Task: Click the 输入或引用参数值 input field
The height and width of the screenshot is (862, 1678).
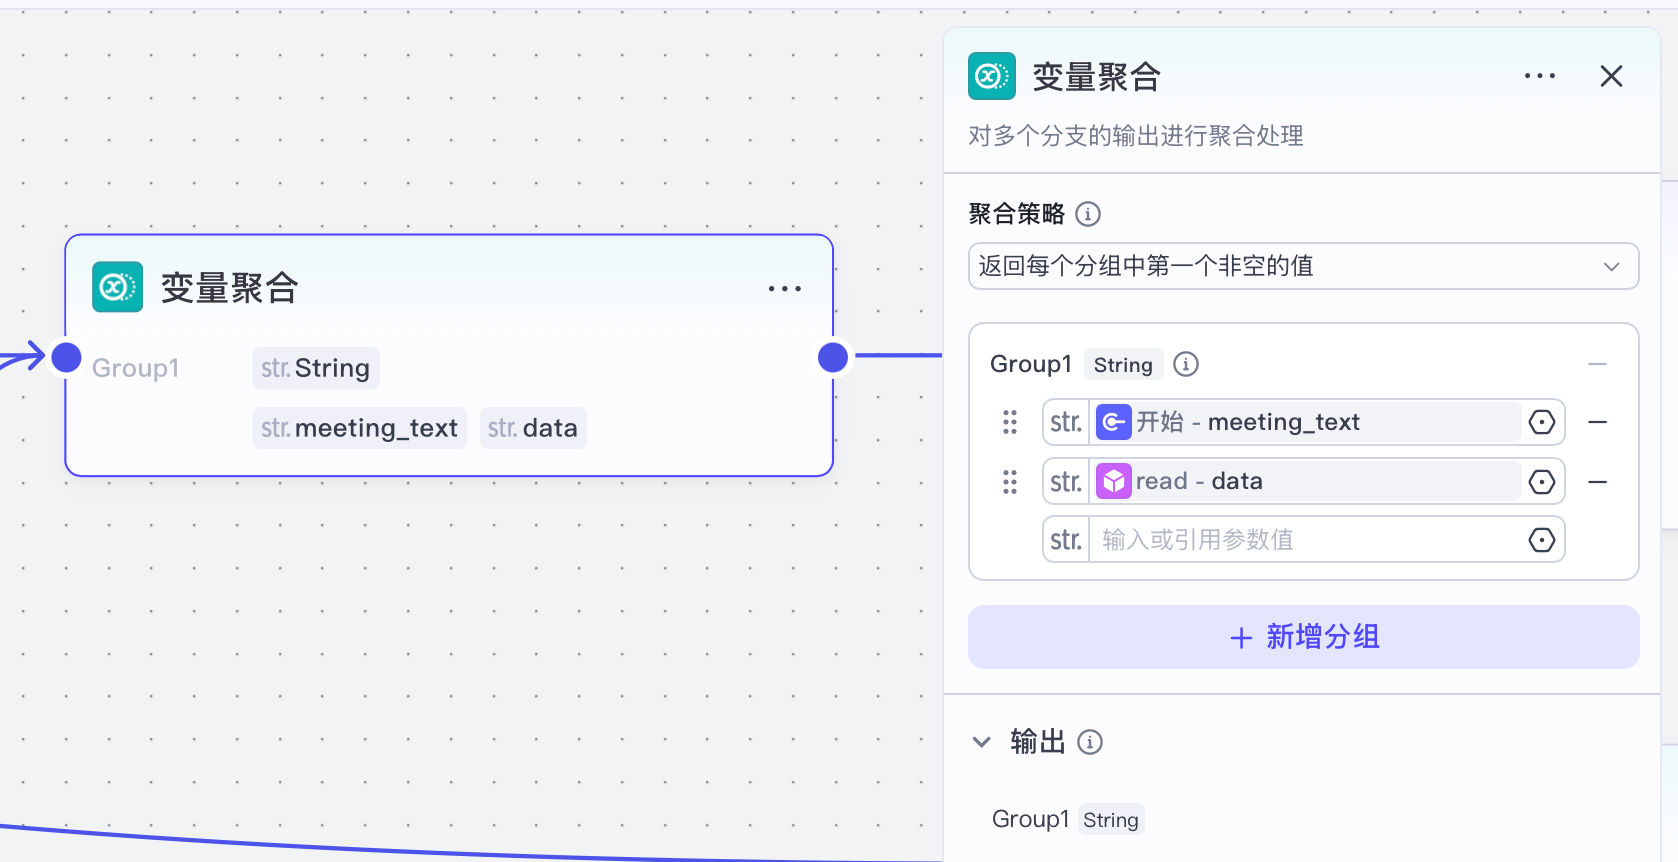Action: [1305, 540]
